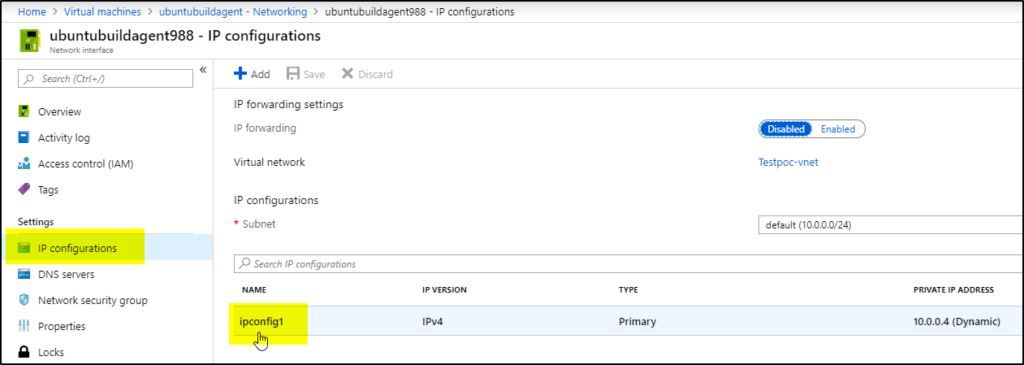Set IP forwarding to Enabled

839,129
